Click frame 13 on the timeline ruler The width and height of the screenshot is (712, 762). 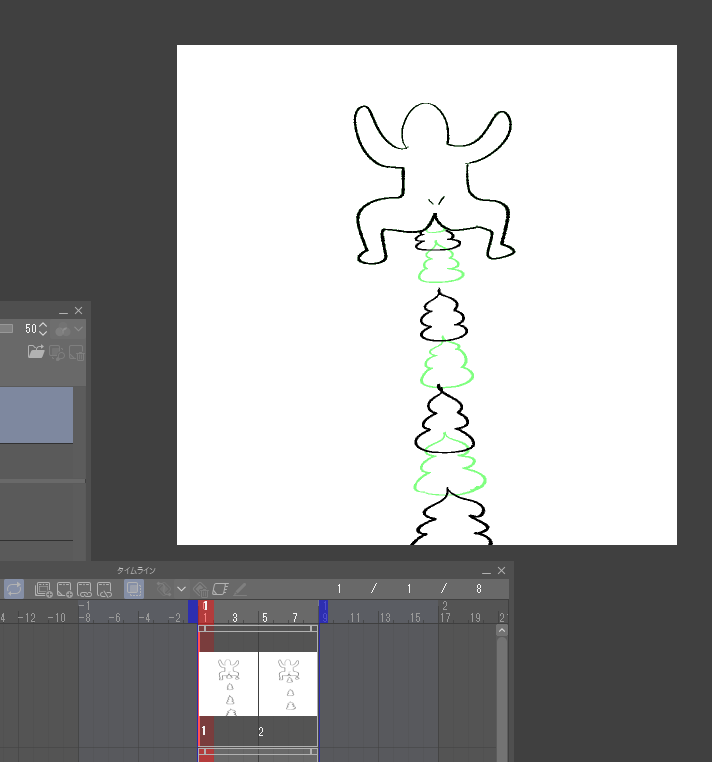click(385, 618)
